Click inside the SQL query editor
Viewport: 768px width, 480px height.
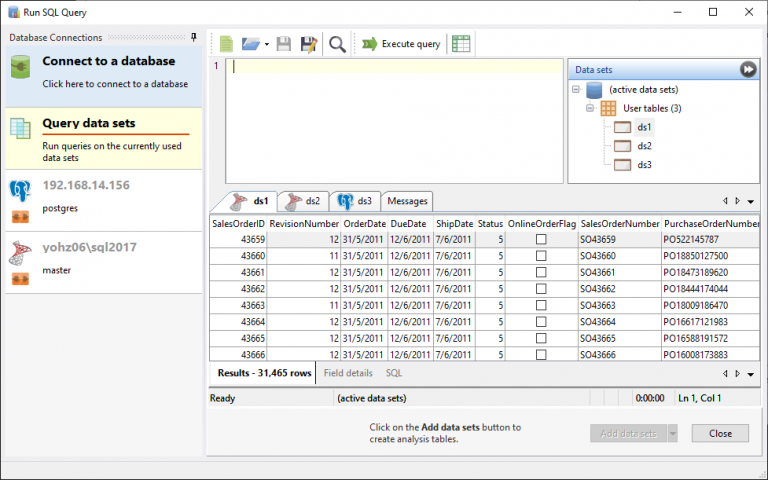[394, 121]
